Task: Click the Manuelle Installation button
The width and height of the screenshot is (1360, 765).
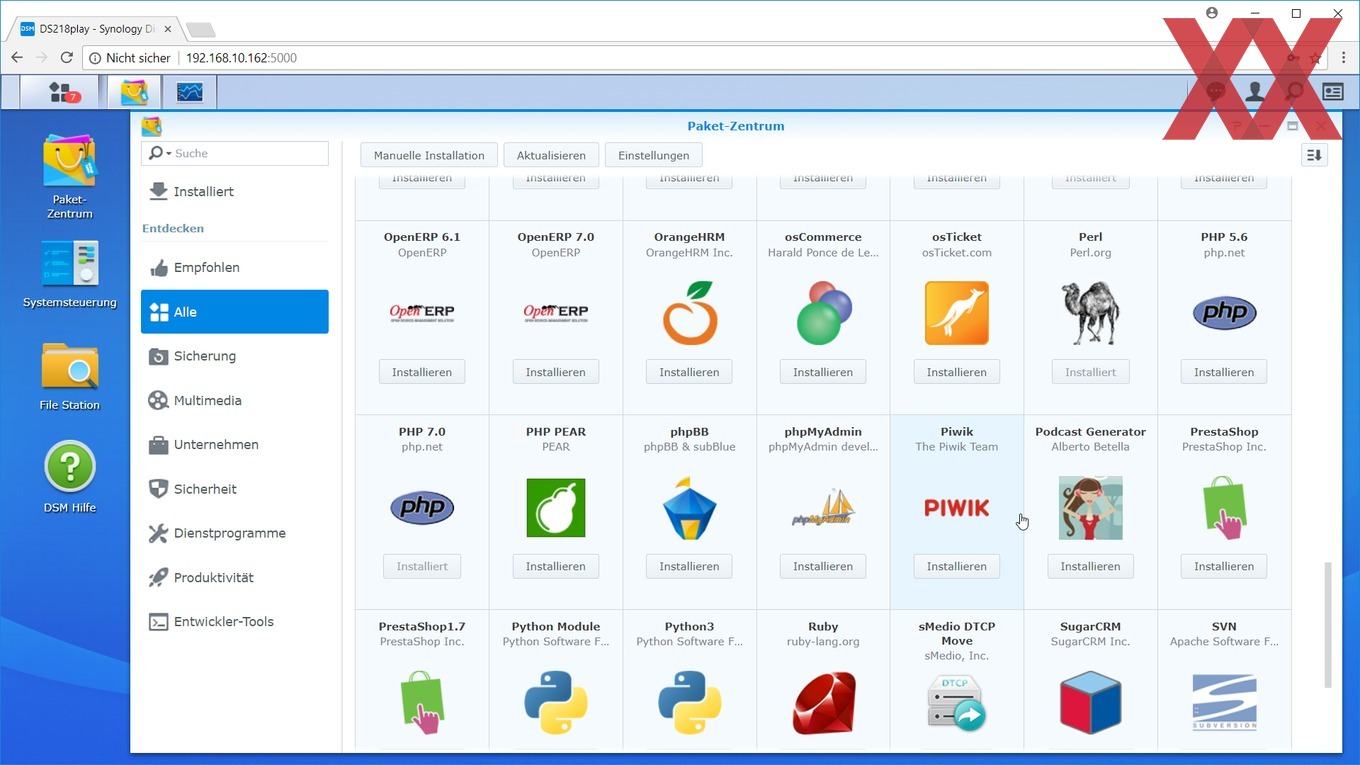Action: coord(428,155)
